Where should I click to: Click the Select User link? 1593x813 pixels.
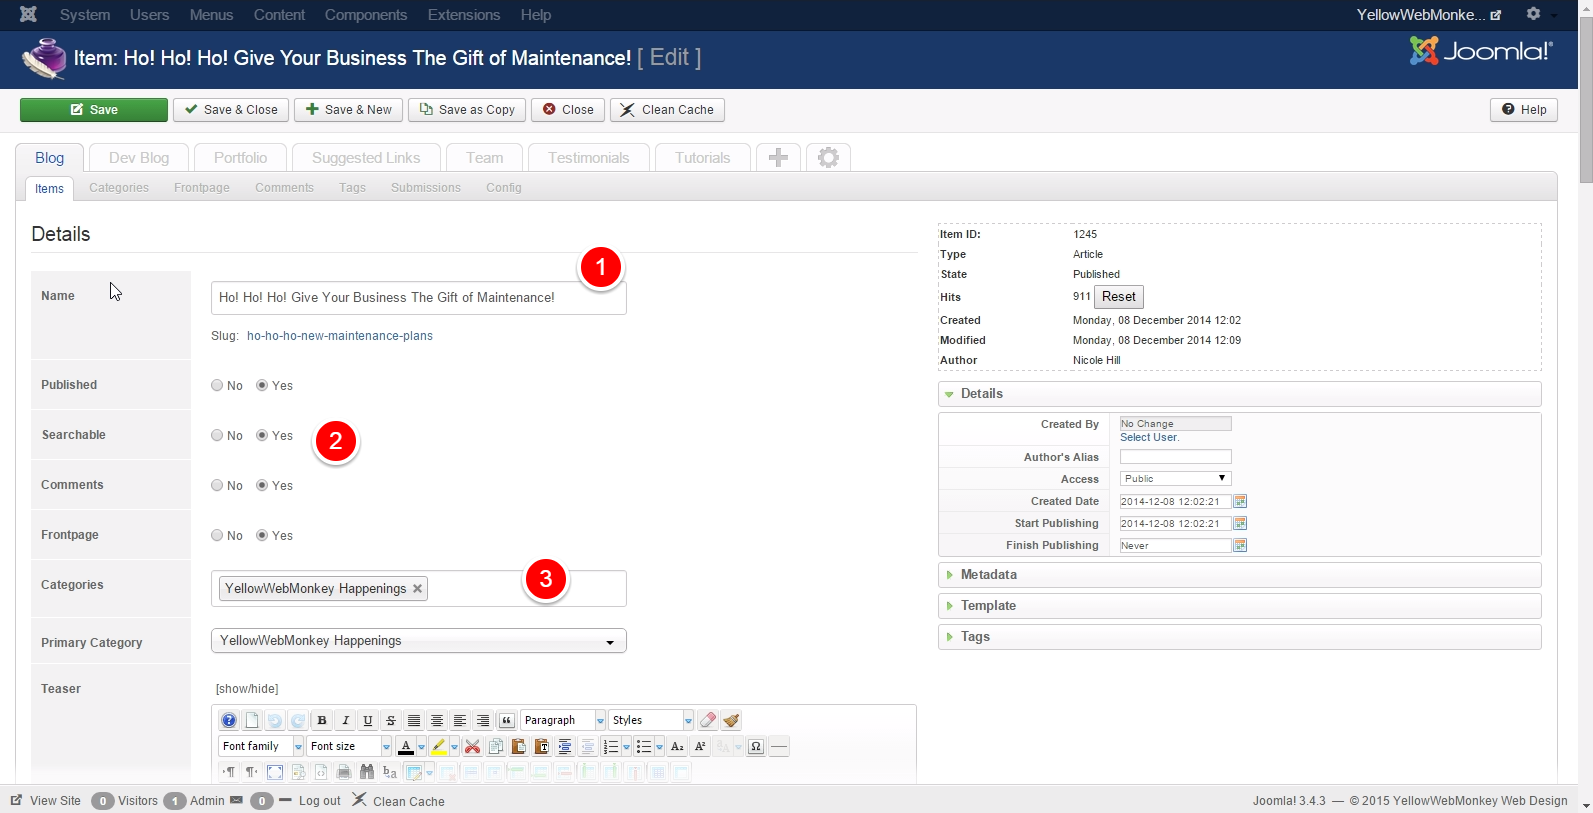[1149, 437]
